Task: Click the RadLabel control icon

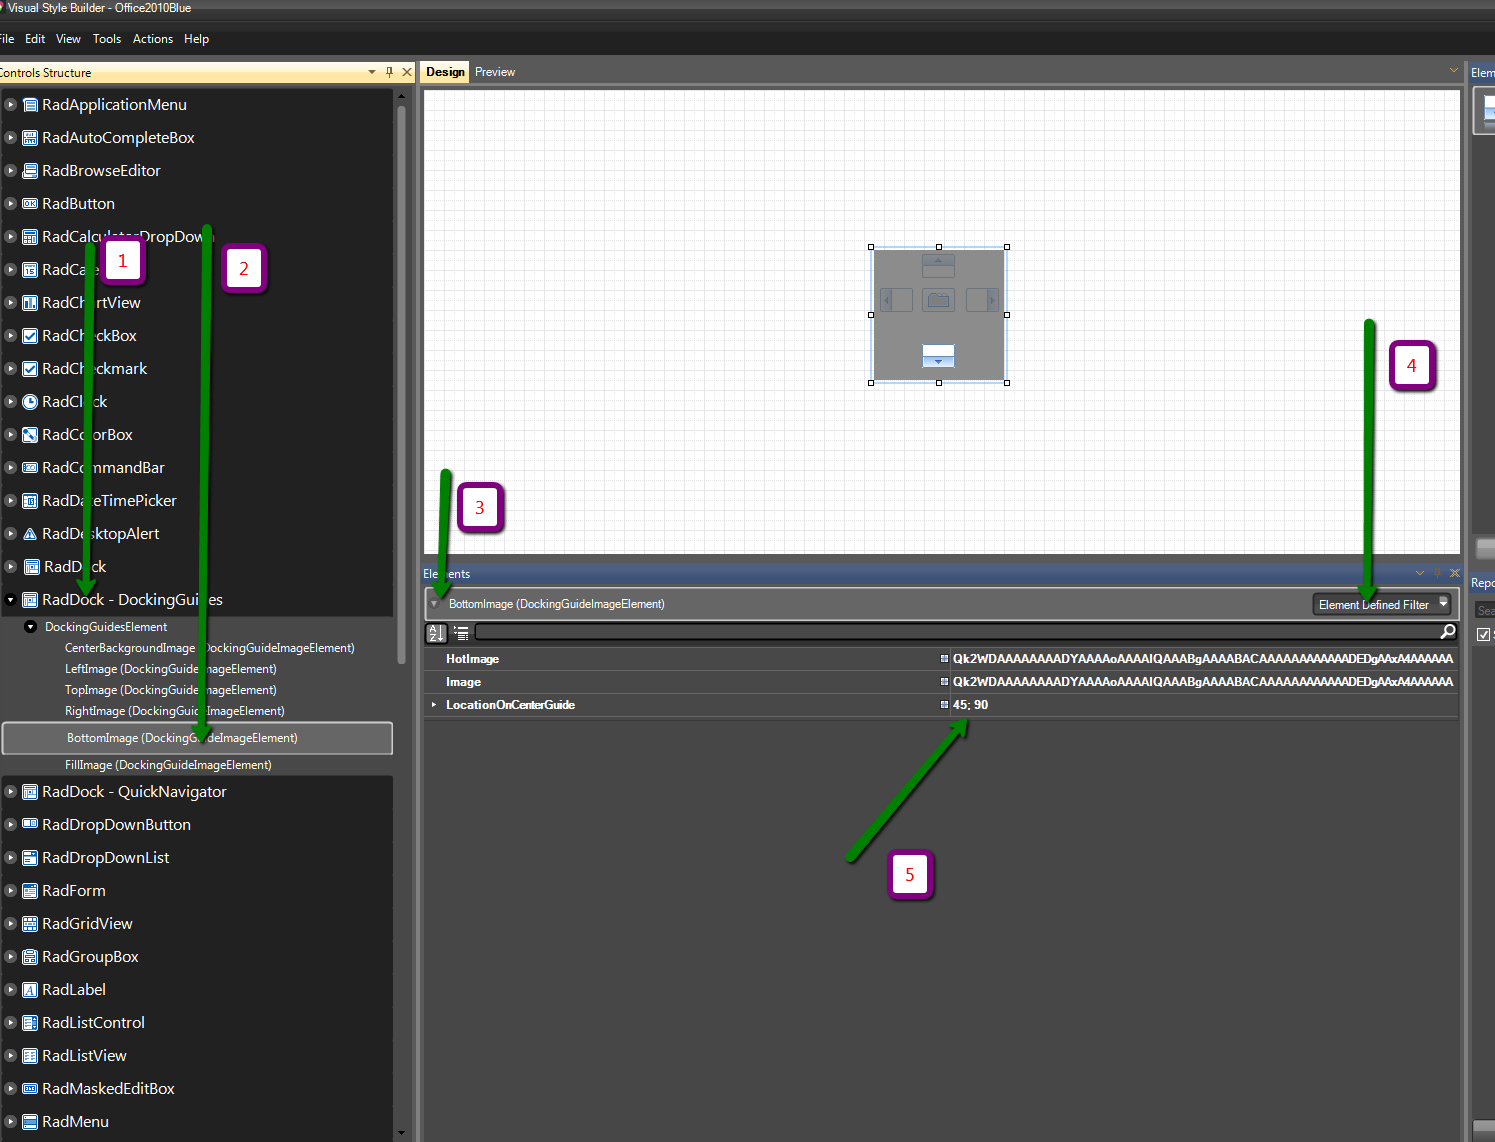Action: click(30, 990)
